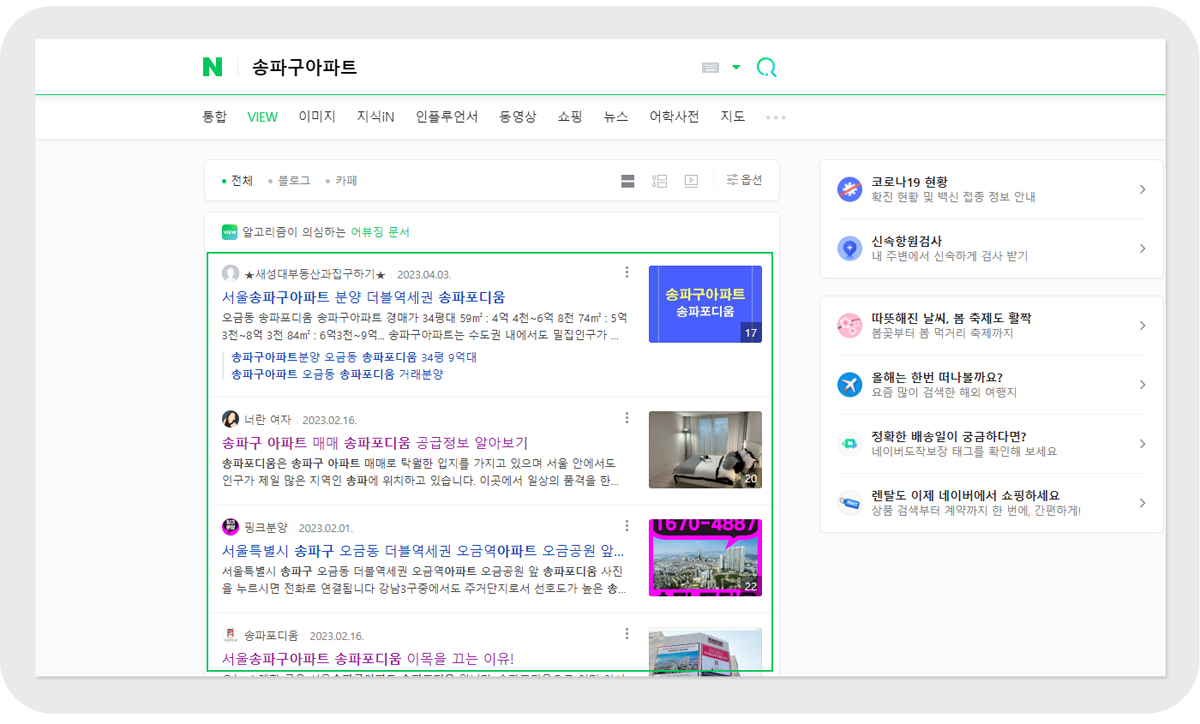The image size is (1200, 724).
Task: Open more menu for 핑크분양 post
Action: pyautogui.click(x=627, y=526)
